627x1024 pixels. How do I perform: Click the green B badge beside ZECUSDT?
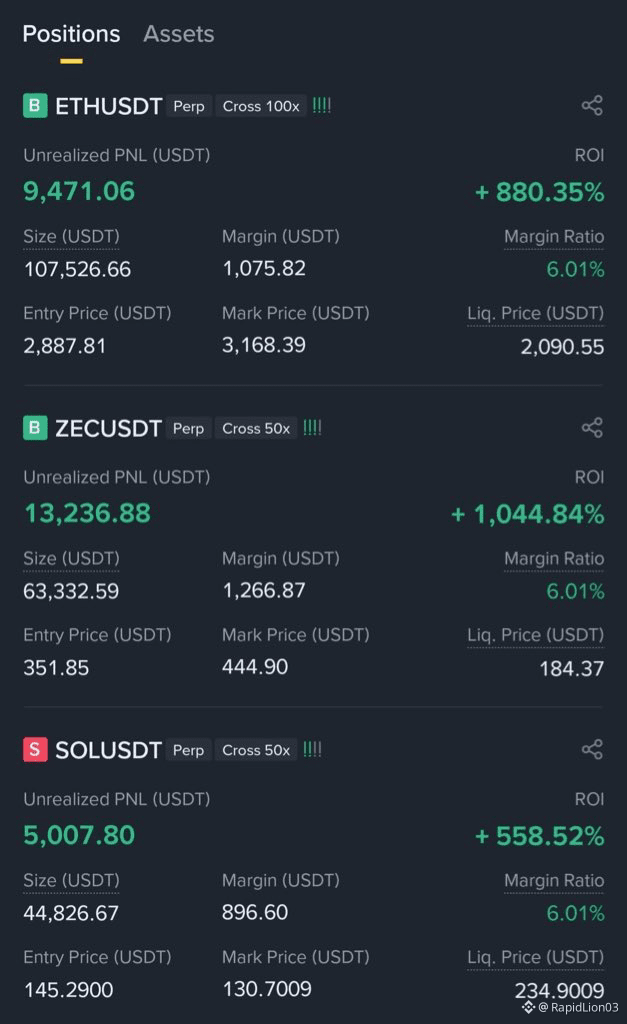pos(35,428)
